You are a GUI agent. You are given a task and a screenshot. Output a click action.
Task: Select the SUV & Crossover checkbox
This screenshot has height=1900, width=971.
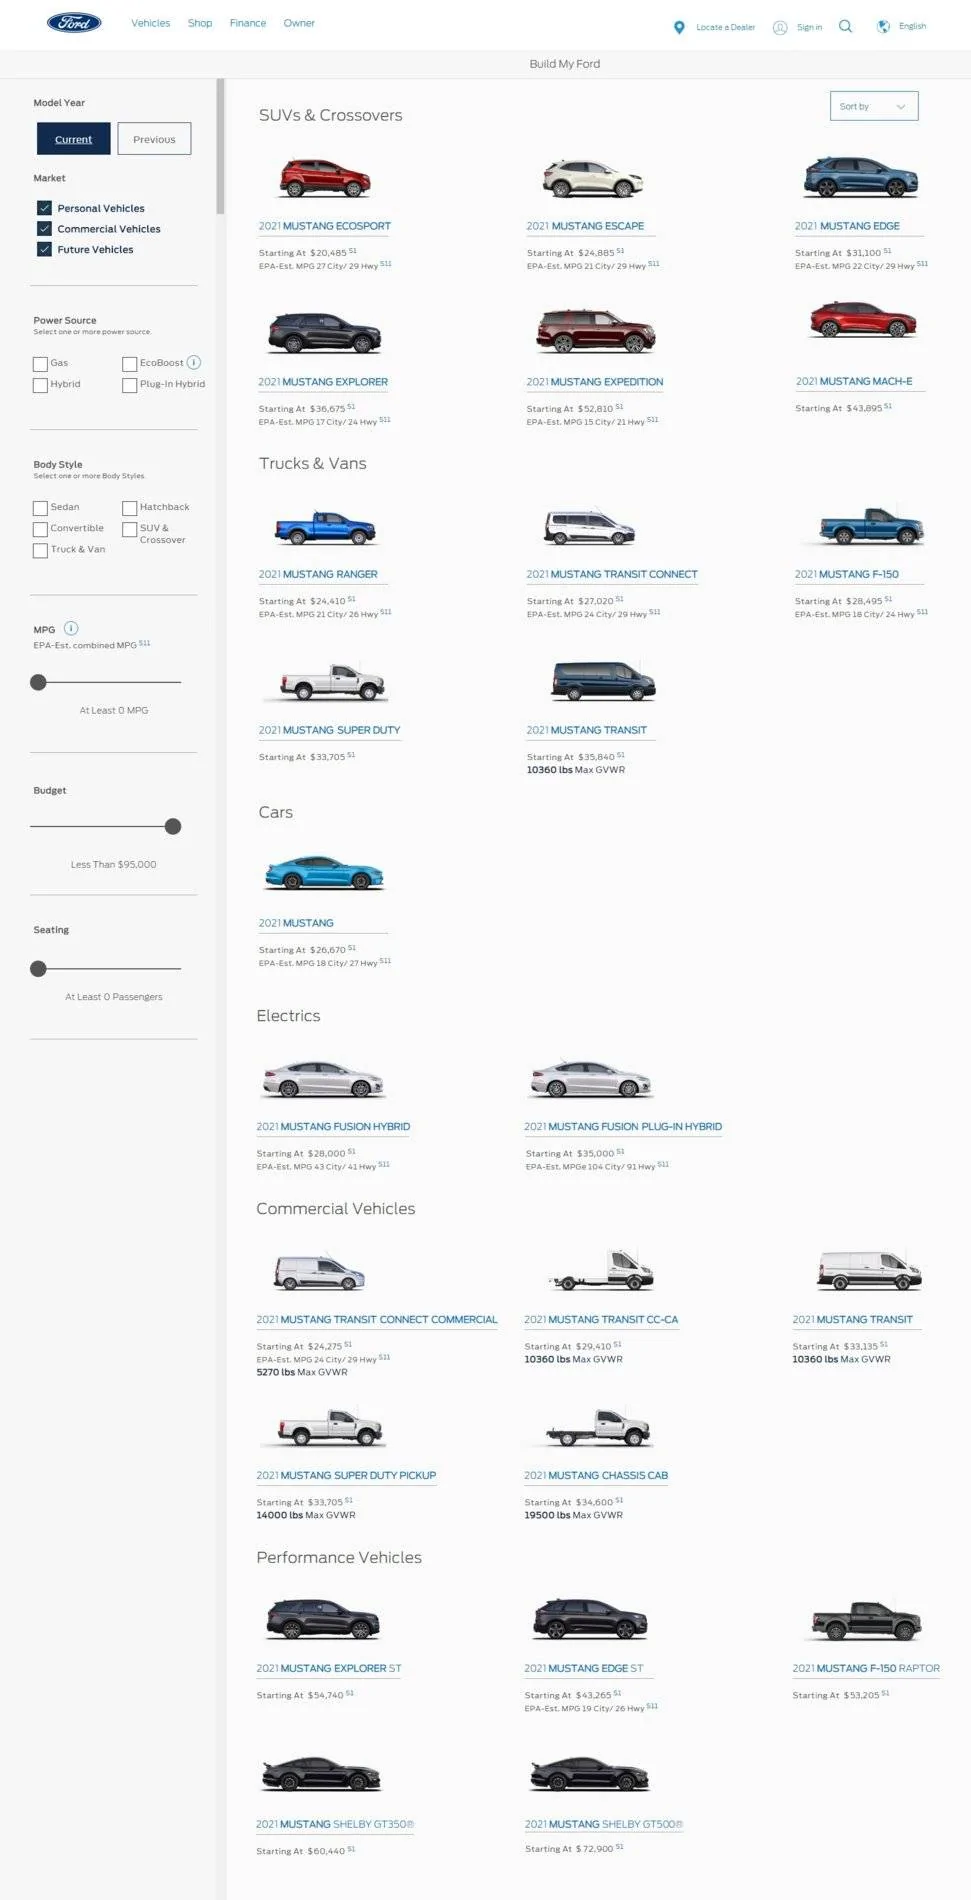[x=129, y=529]
